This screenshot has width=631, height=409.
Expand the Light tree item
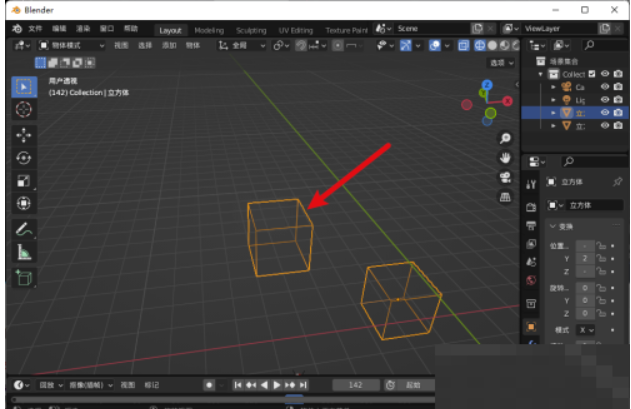tap(553, 100)
